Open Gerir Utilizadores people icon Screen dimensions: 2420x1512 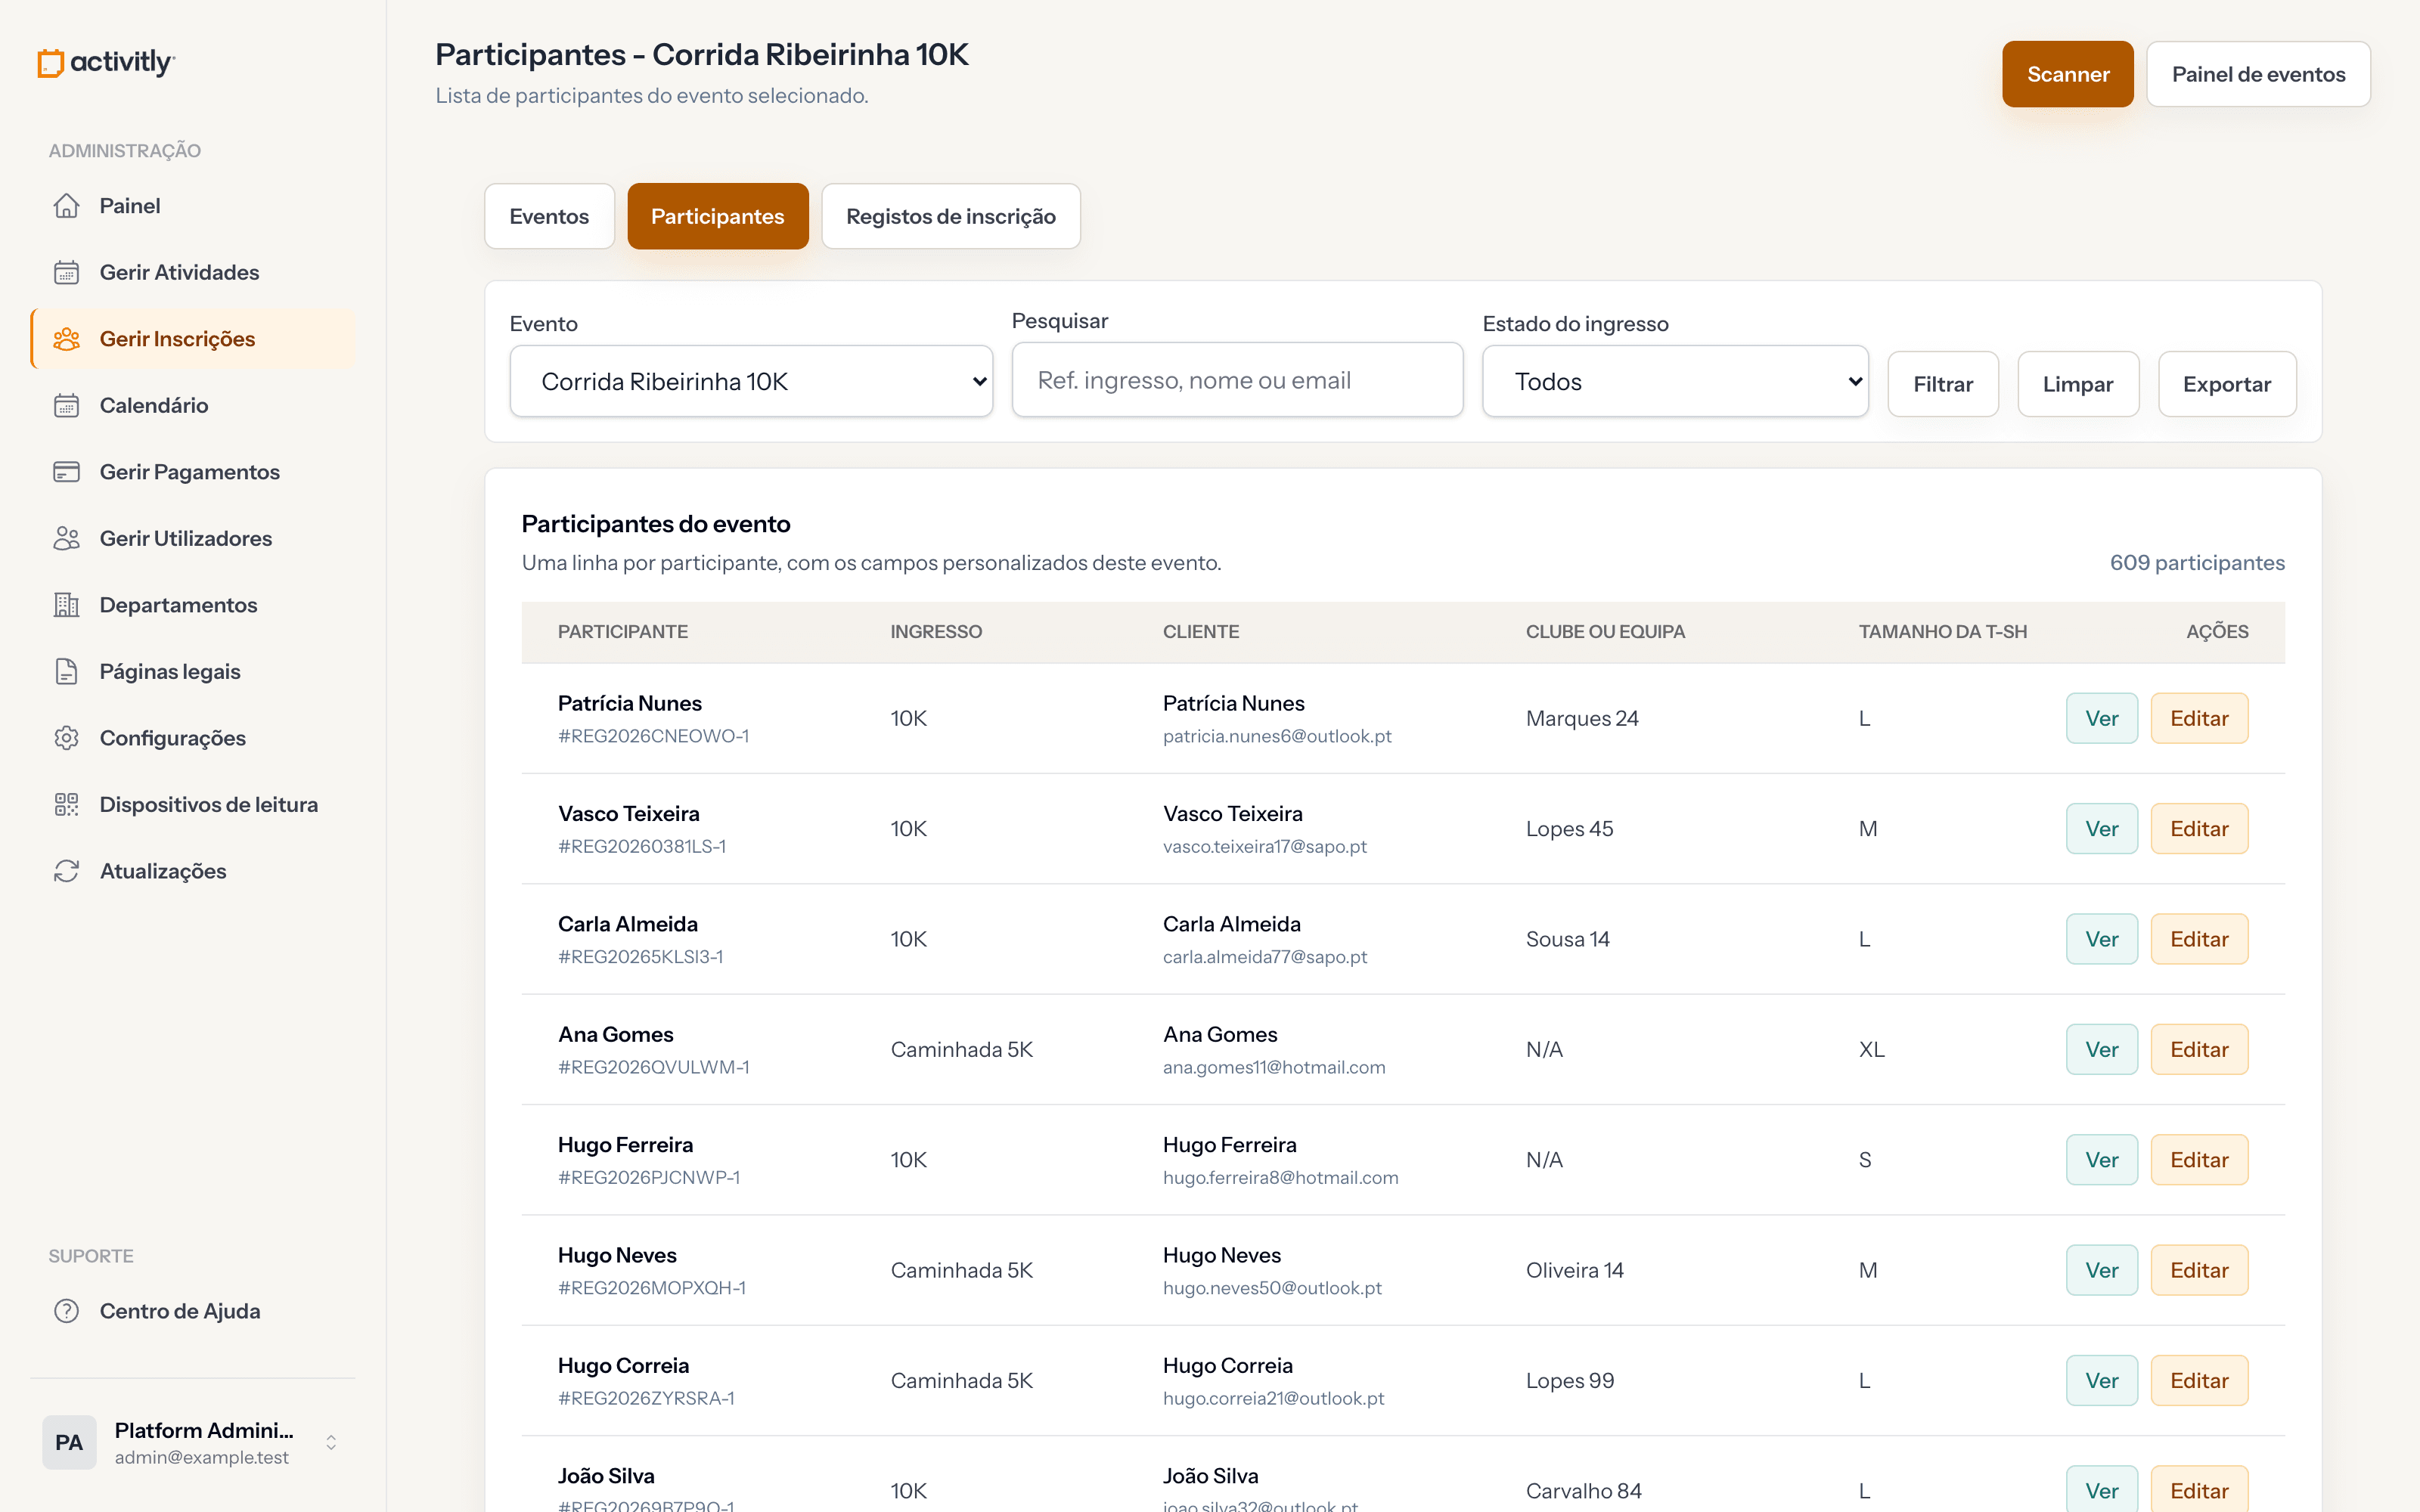[x=66, y=538]
